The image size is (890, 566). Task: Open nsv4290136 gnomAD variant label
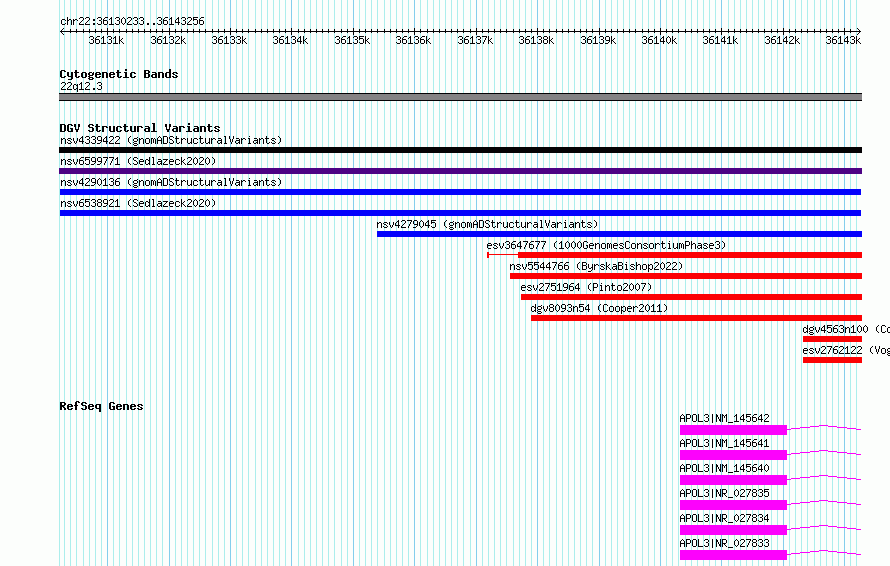[171, 182]
